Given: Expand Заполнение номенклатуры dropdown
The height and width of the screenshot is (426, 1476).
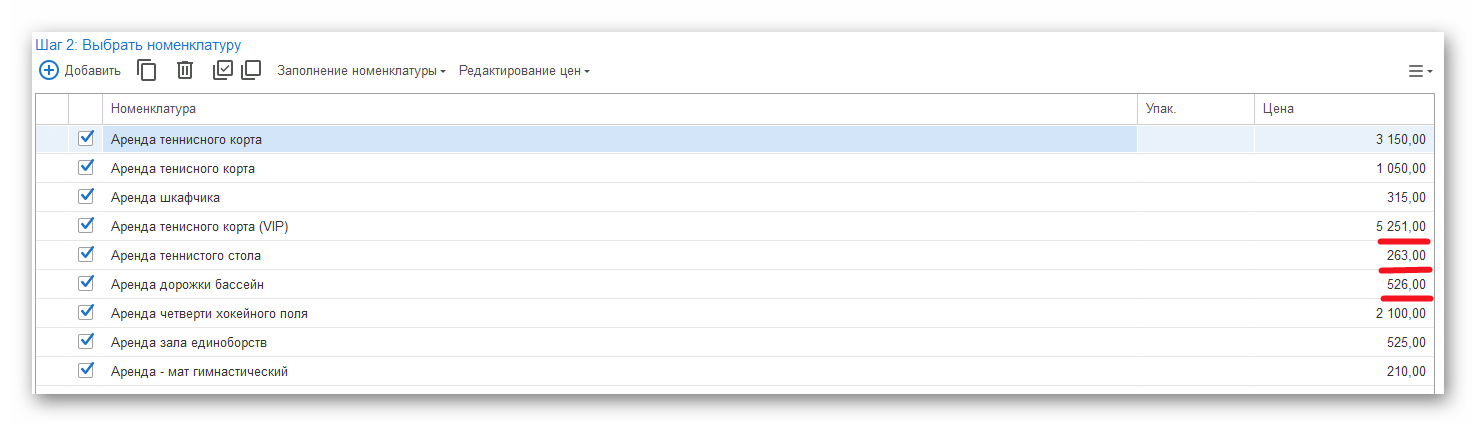Looking at the screenshot, I should [361, 71].
